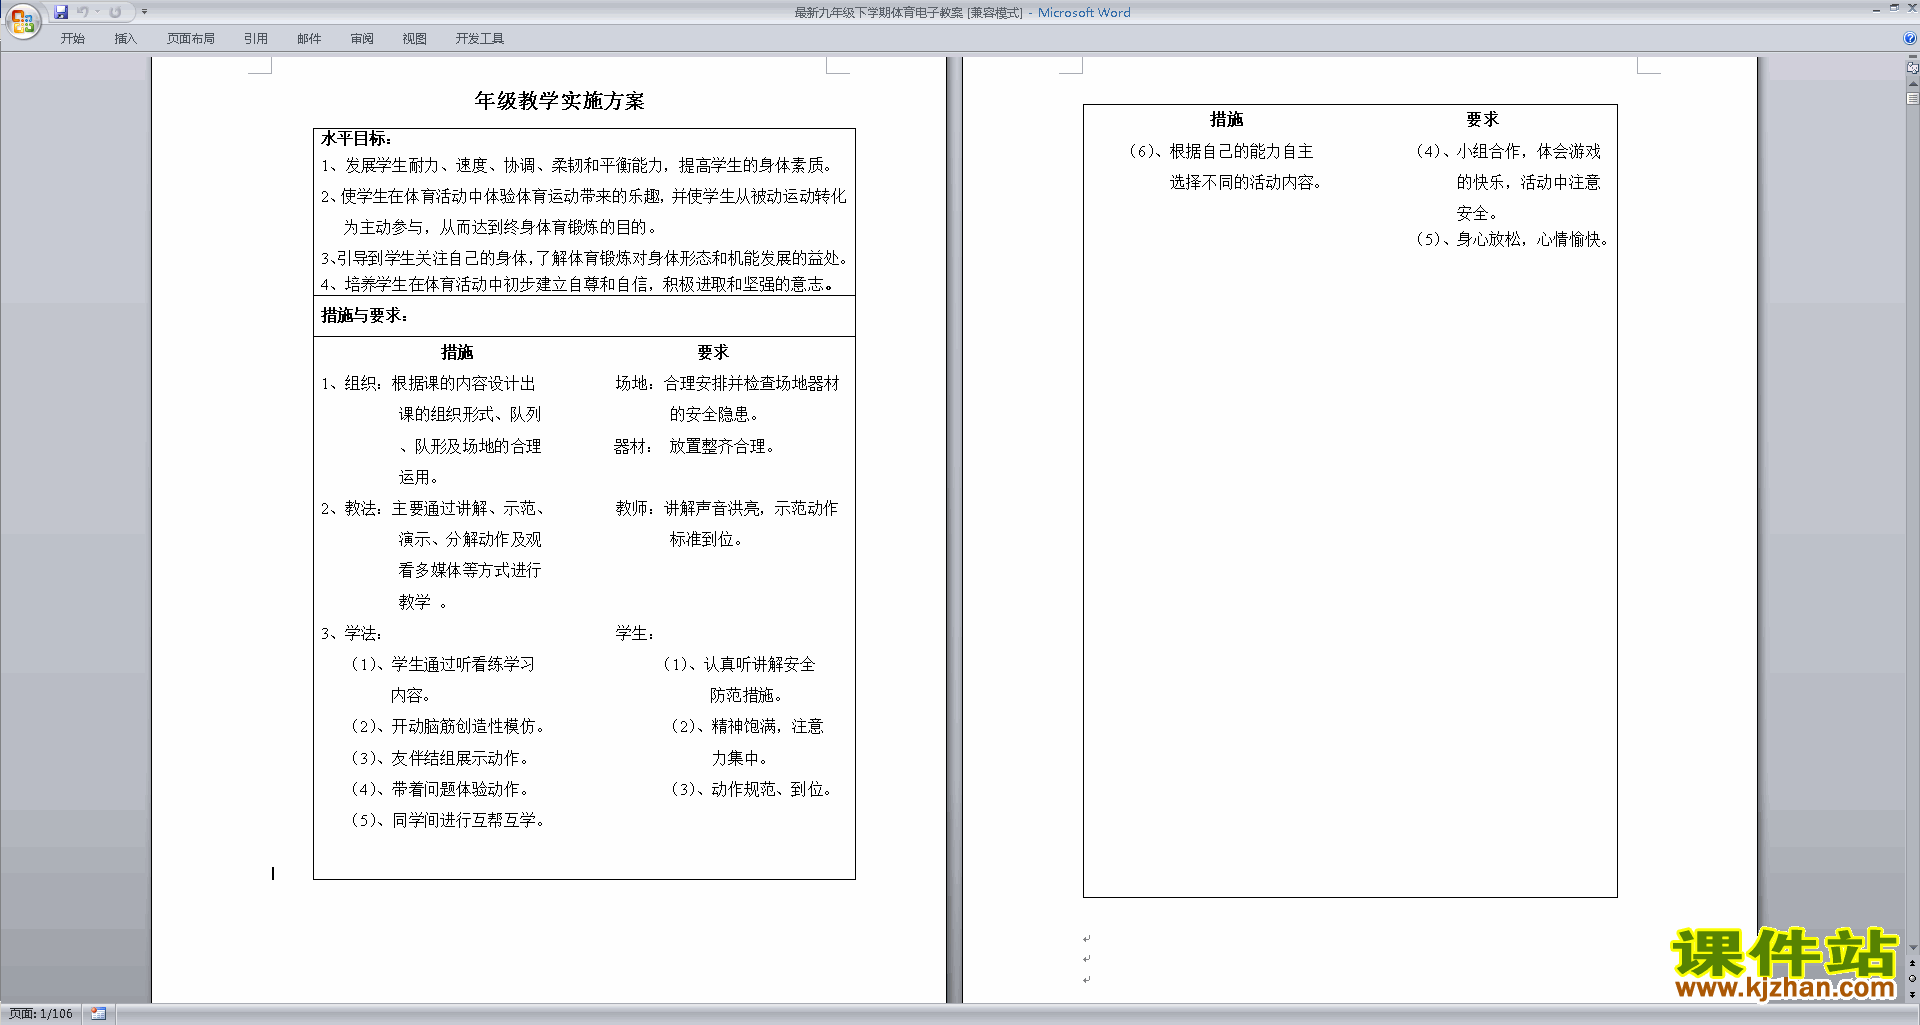Open the round Office button menu
Viewport: 1920px width, 1025px height.
22,21
